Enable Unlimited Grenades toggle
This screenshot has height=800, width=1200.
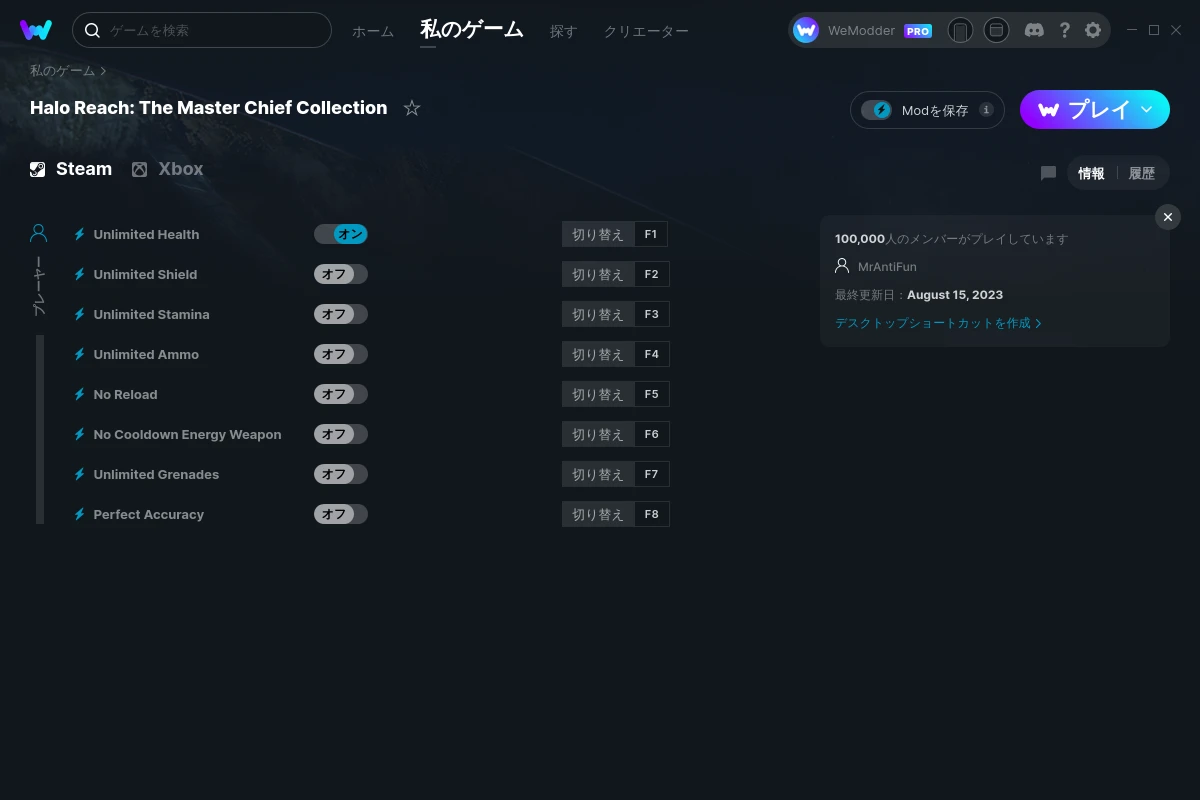[x=341, y=474]
